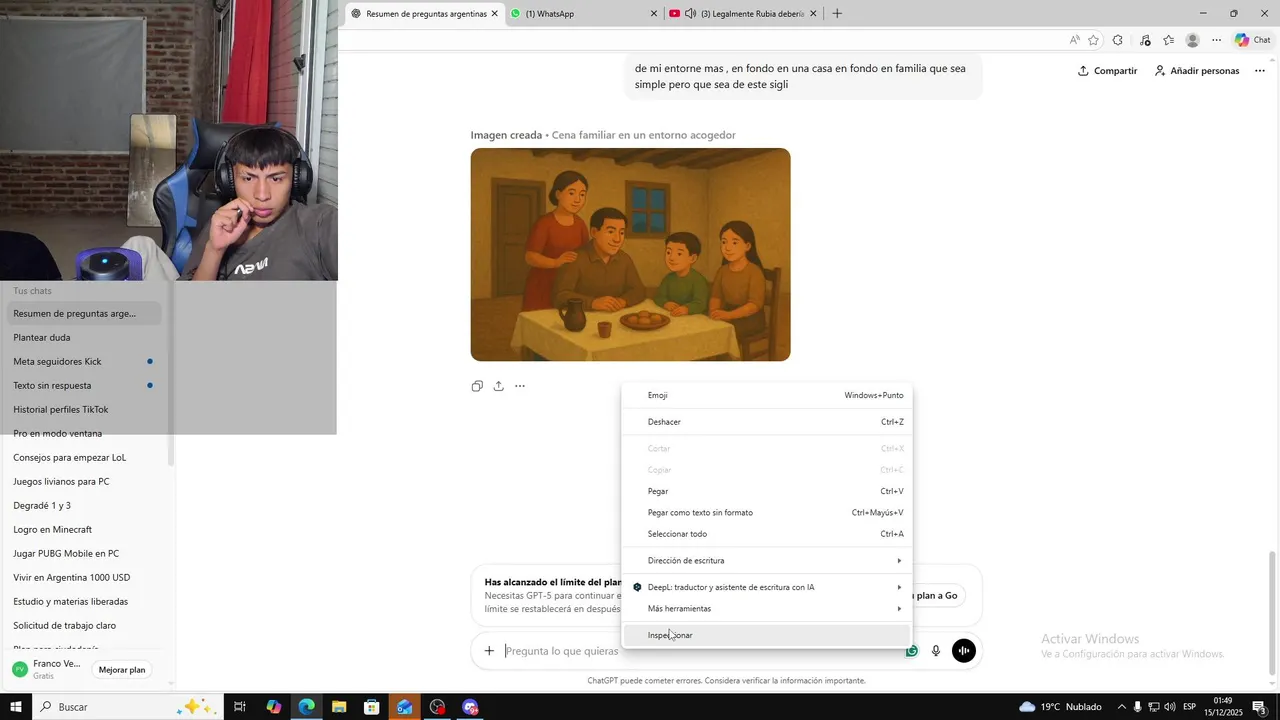
Task: Open Copilot Chat button
Action: tap(1253, 40)
